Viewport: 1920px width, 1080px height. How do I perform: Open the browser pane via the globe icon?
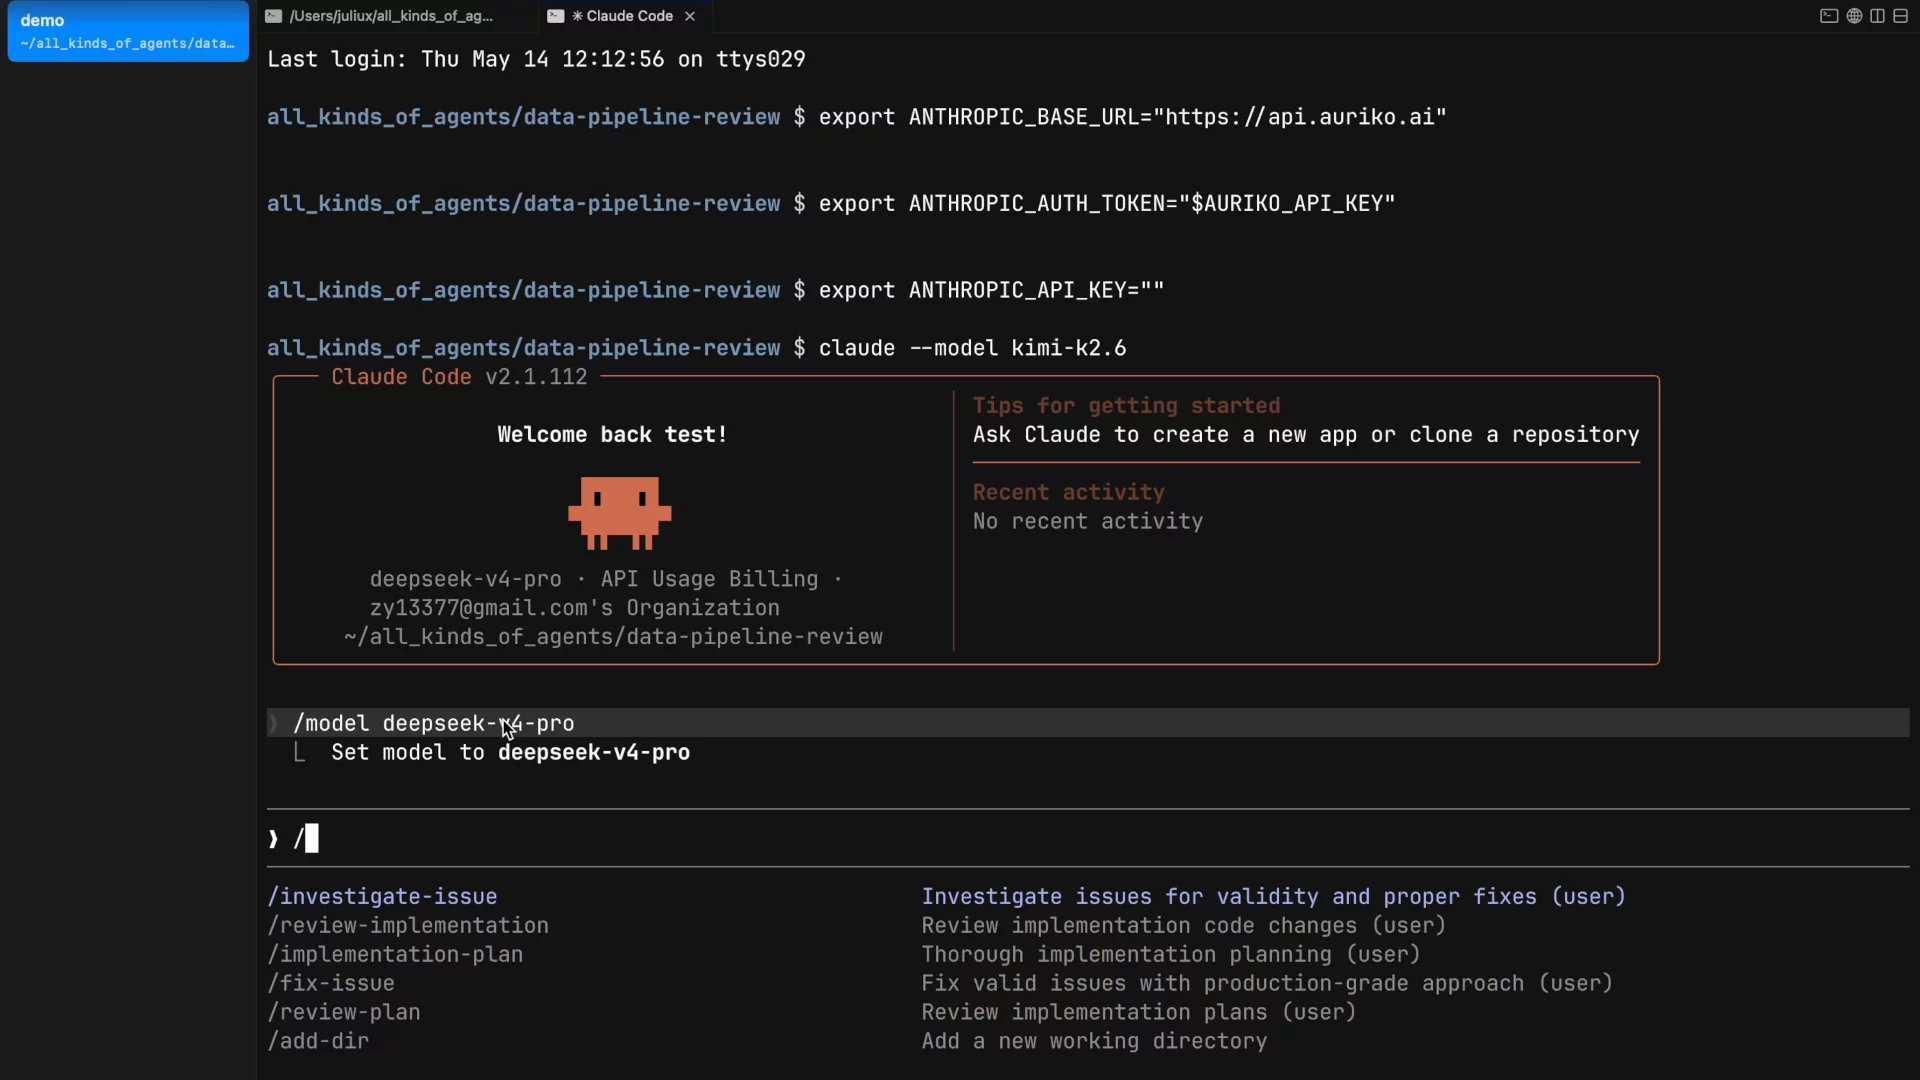tap(1854, 16)
